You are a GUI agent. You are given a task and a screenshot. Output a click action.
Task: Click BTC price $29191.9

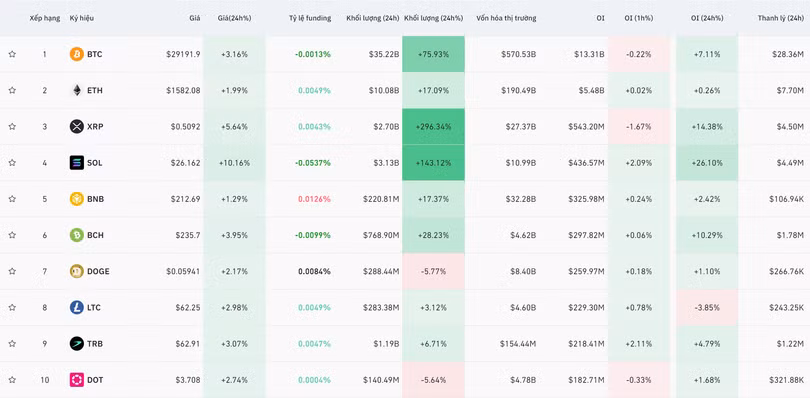183,54
